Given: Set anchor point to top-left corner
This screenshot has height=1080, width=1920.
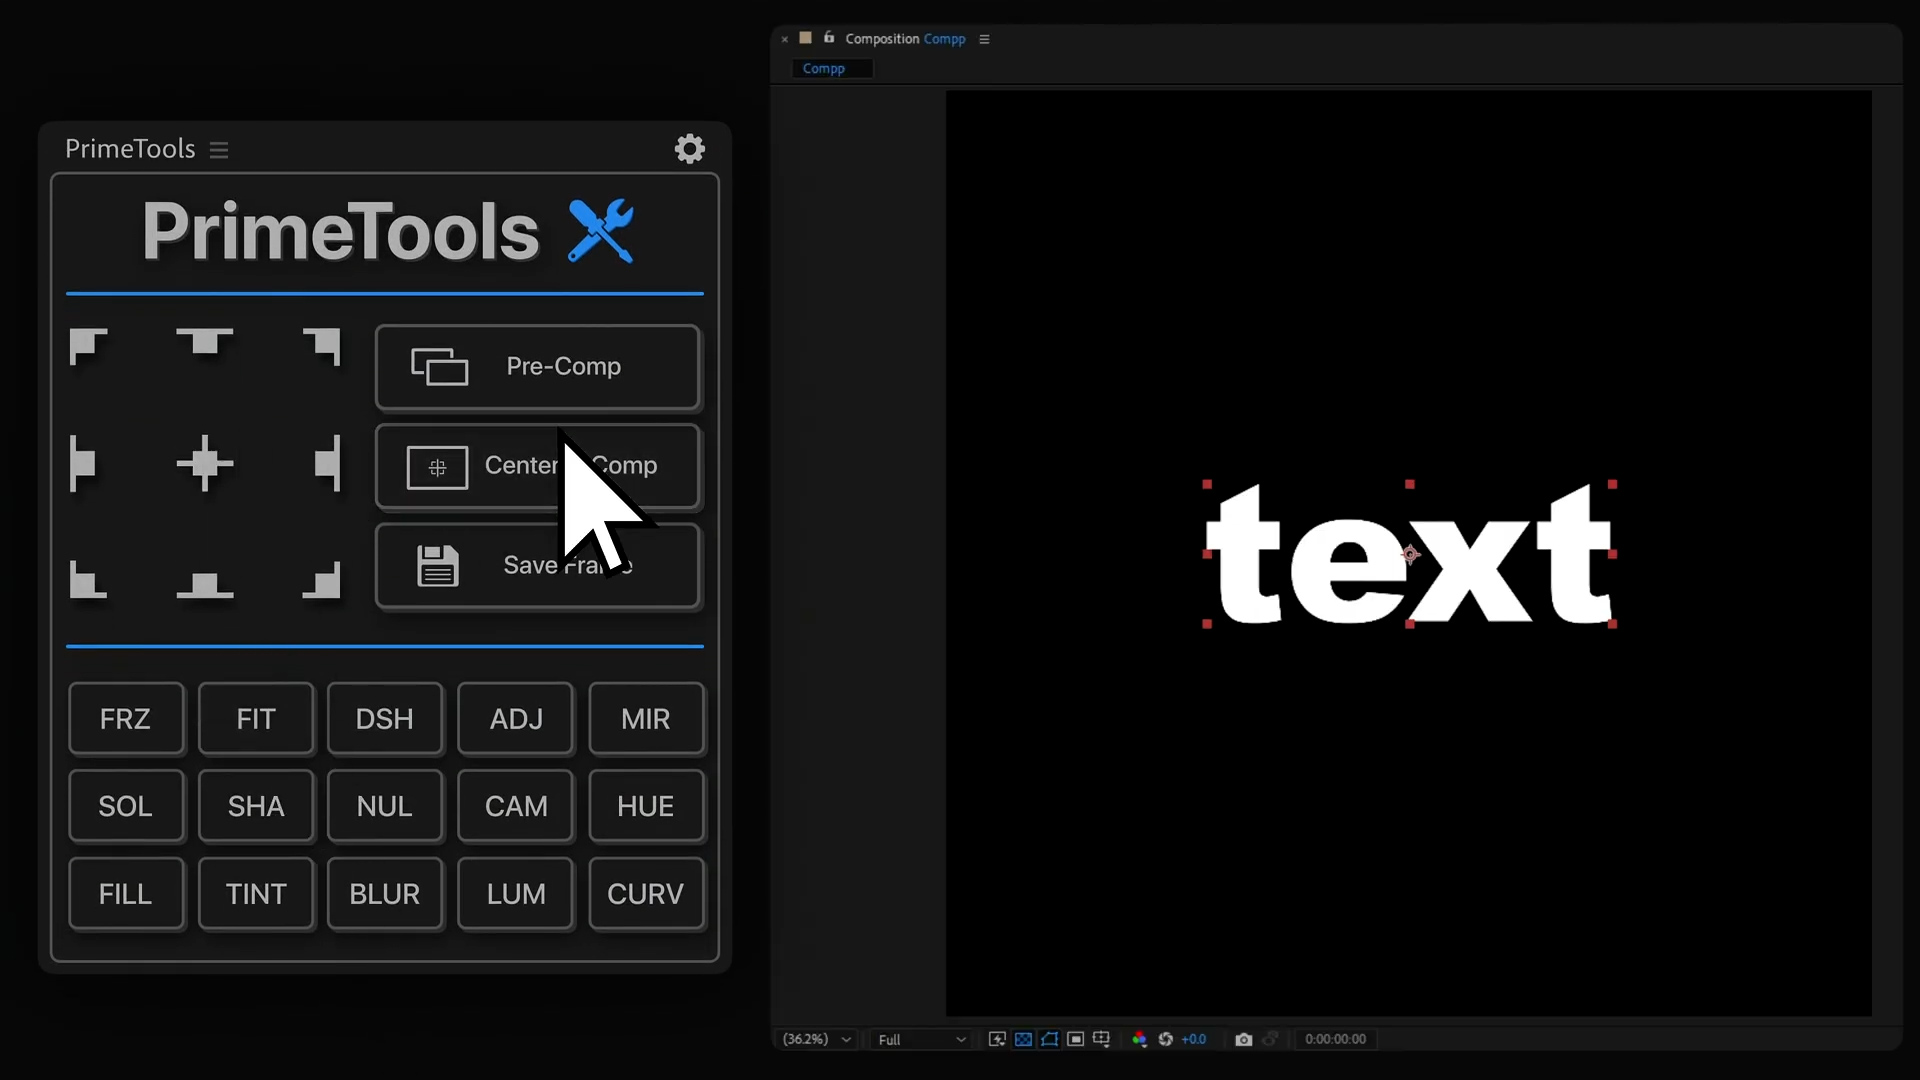Looking at the screenshot, I should point(88,345).
